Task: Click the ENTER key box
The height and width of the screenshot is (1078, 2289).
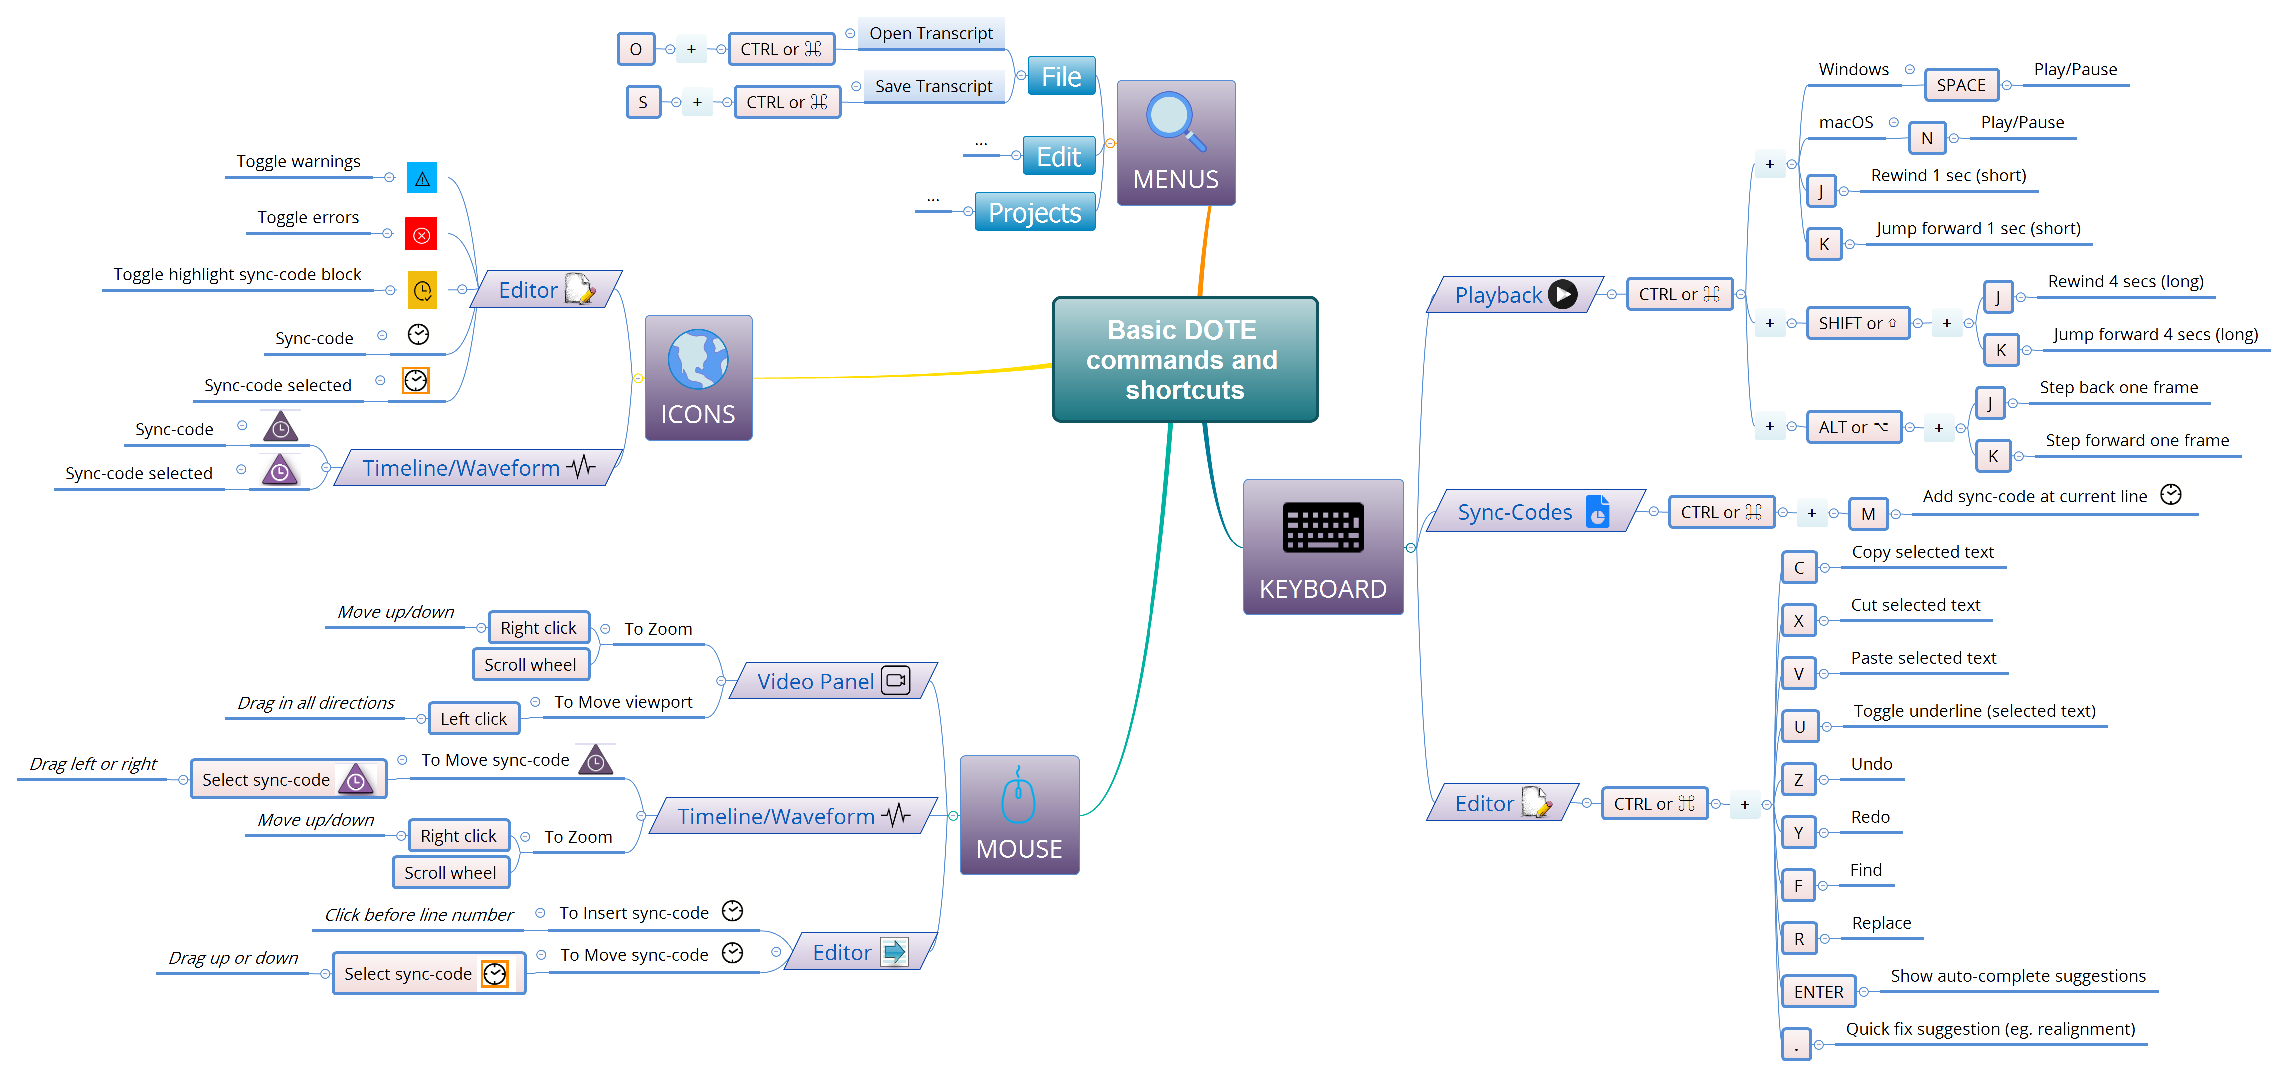Action: pos(1818,992)
